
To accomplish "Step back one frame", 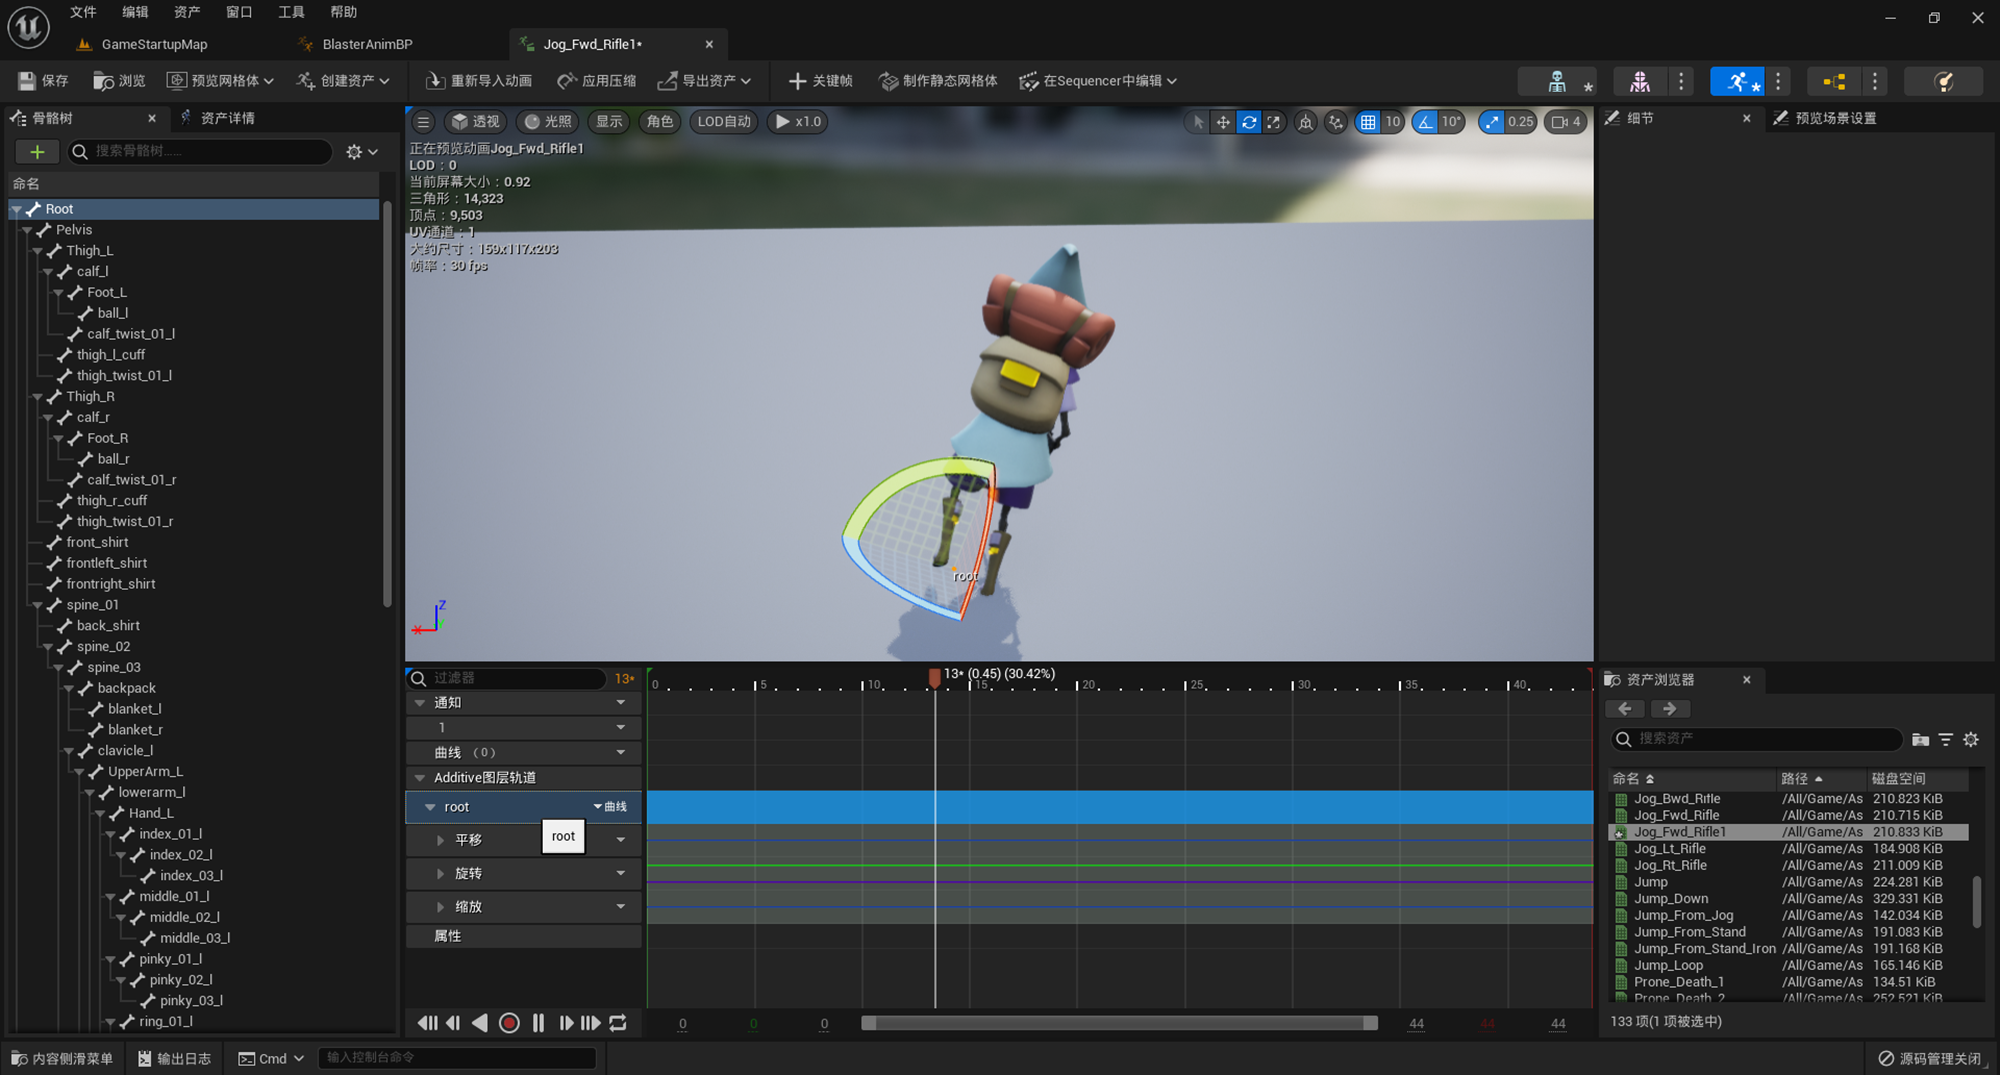I will point(454,1023).
